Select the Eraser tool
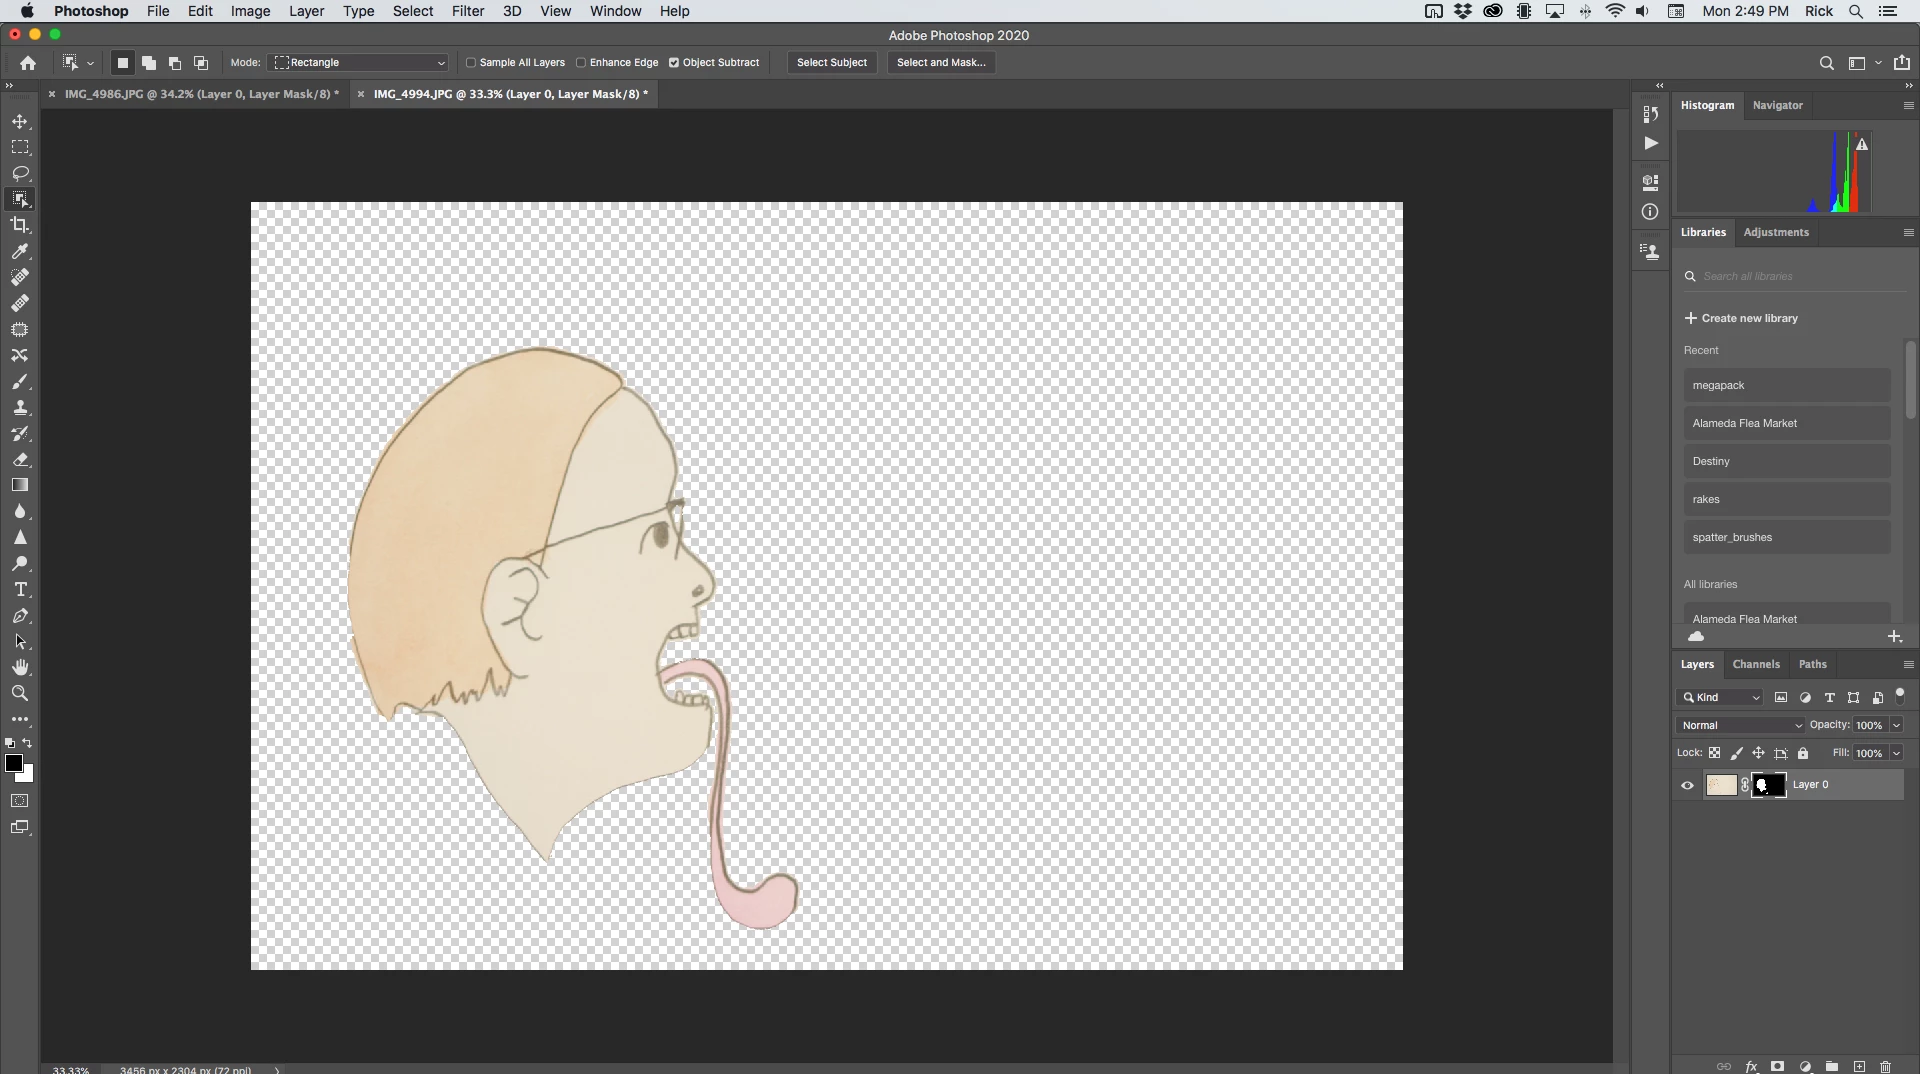1920x1074 pixels. coord(20,459)
